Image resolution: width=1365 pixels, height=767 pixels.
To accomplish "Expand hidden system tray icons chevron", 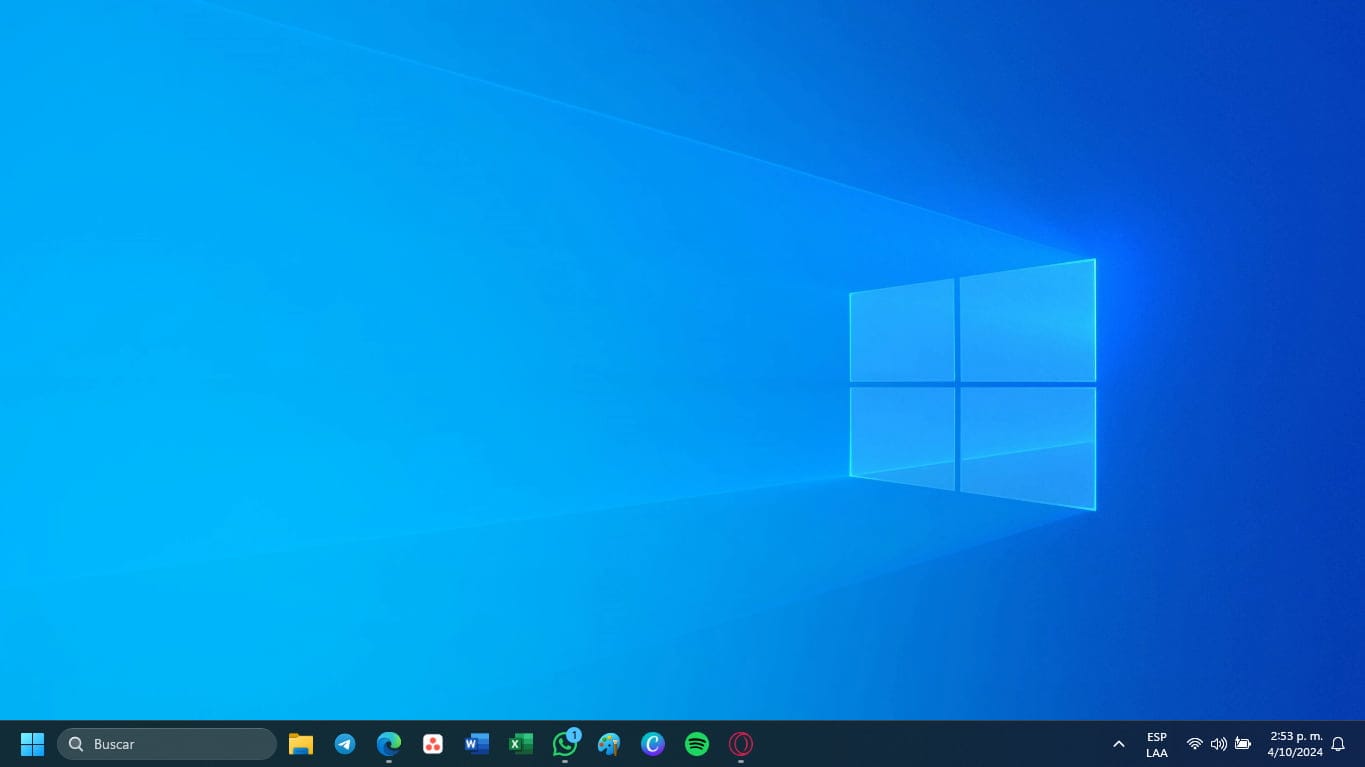I will (x=1119, y=744).
